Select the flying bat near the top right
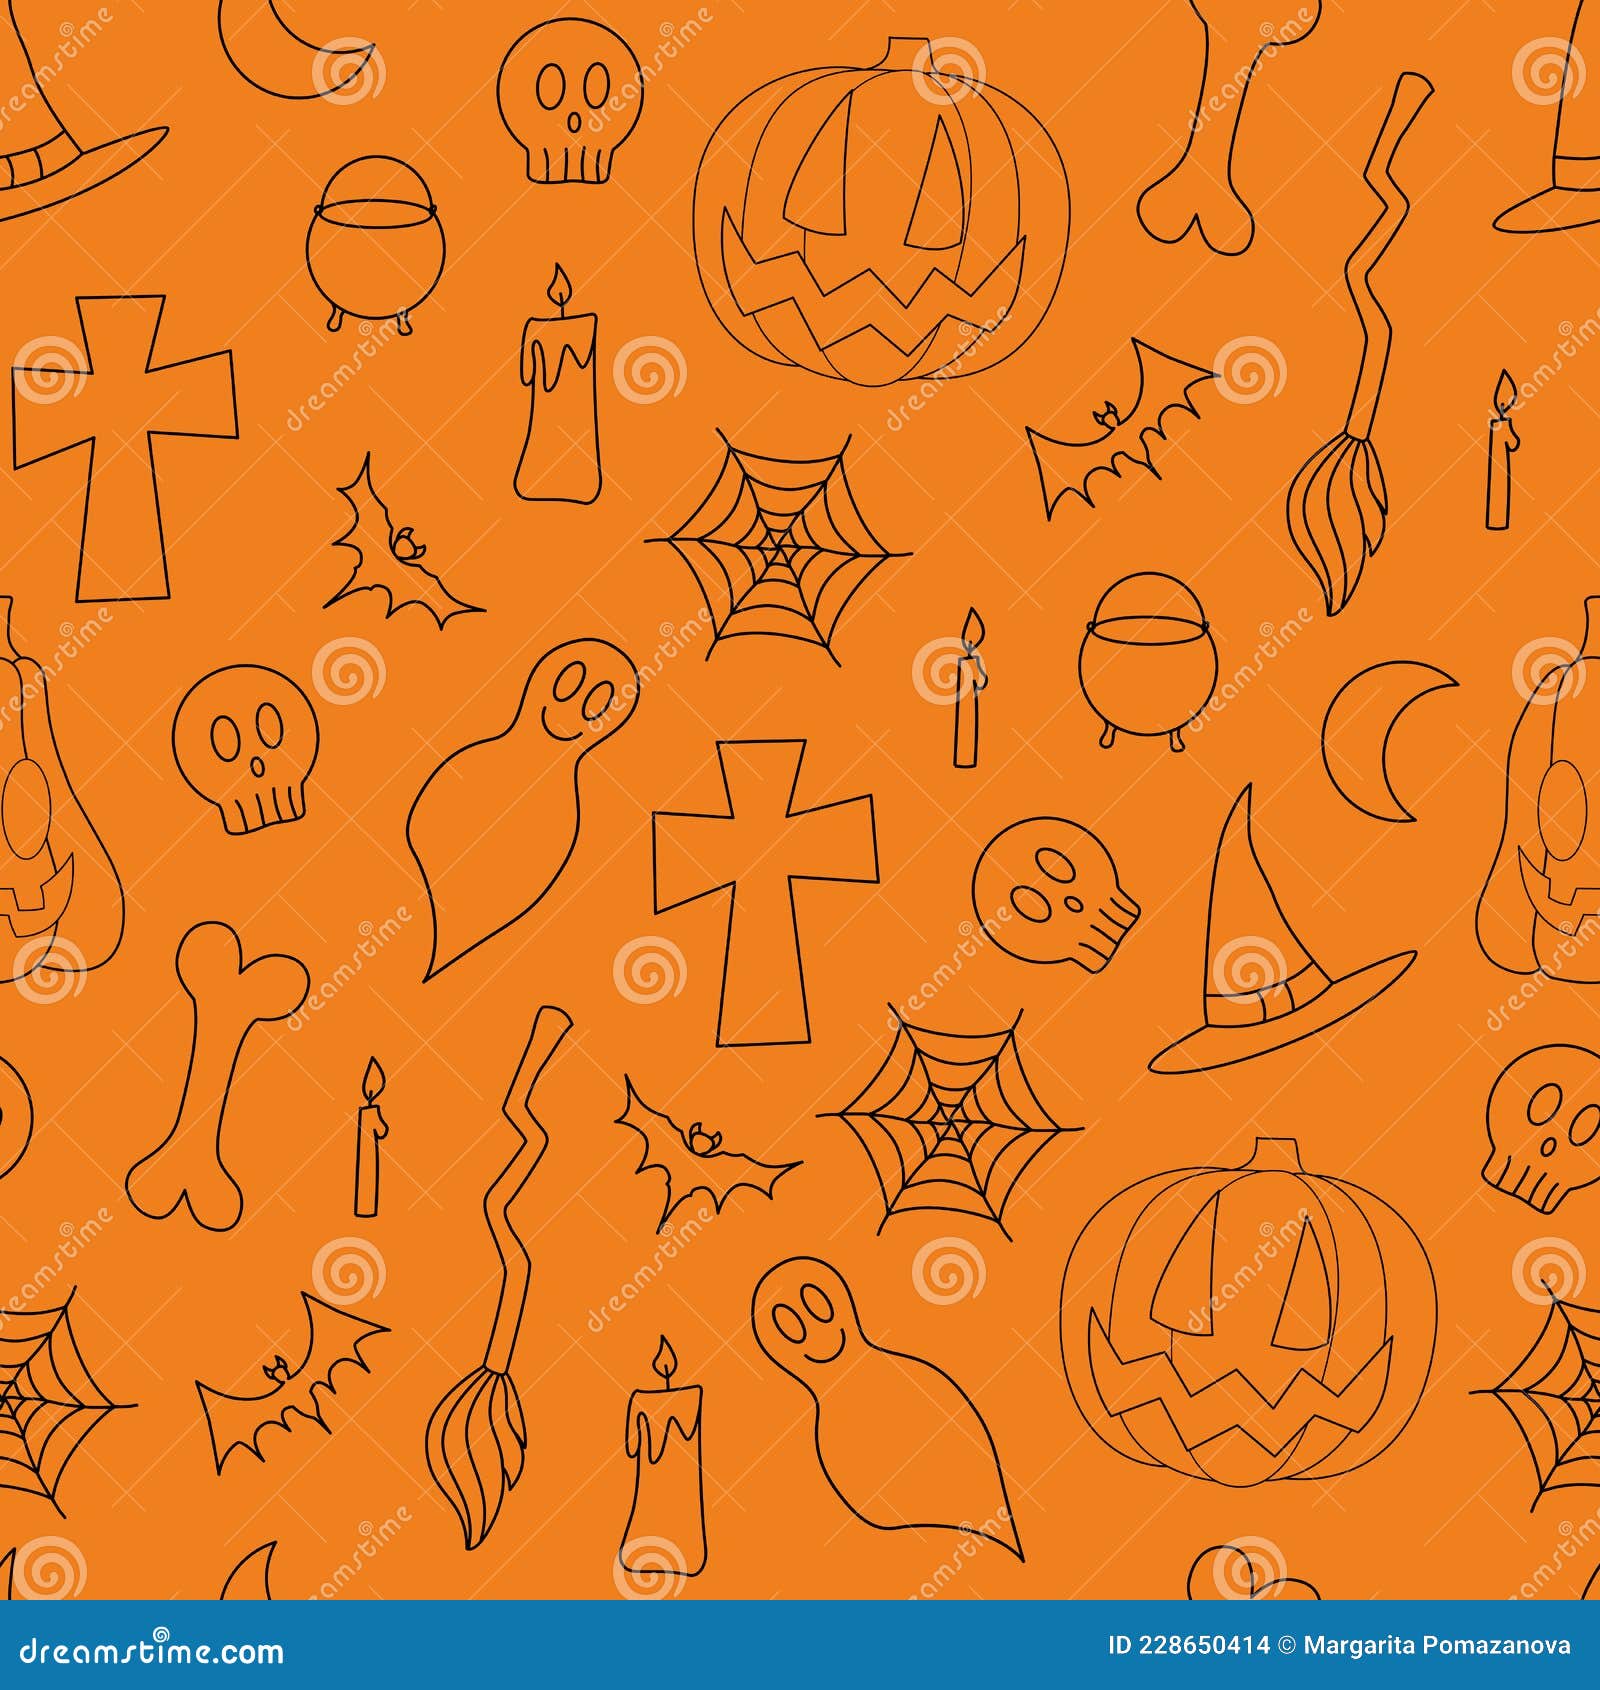 point(1110,430)
